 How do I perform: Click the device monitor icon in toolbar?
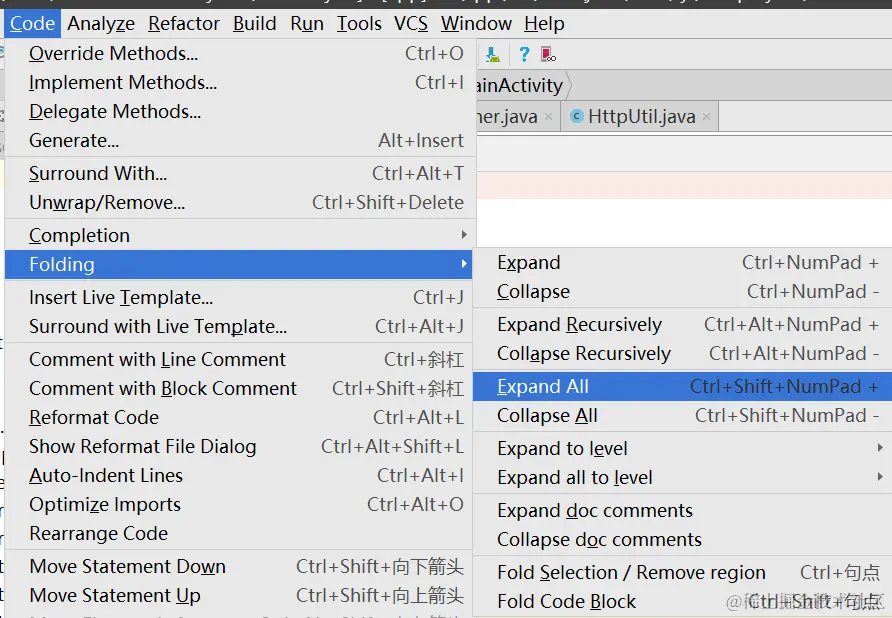[x=548, y=55]
